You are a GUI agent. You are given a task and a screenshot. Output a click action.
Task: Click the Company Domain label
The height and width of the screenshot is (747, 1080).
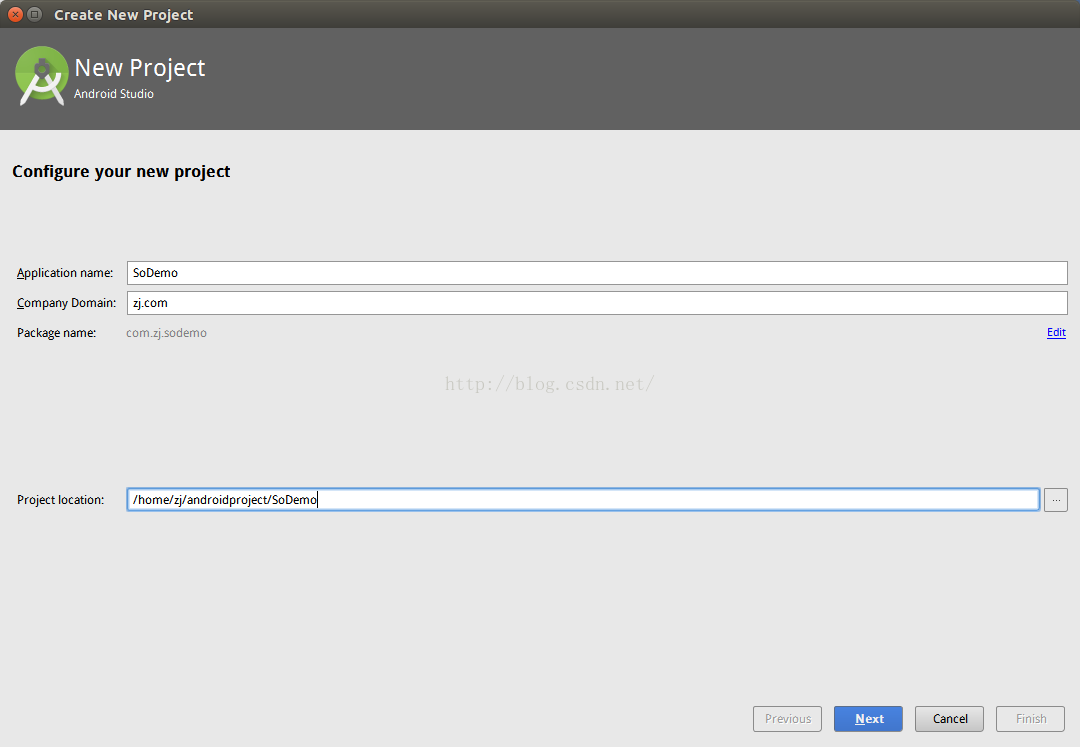point(66,303)
